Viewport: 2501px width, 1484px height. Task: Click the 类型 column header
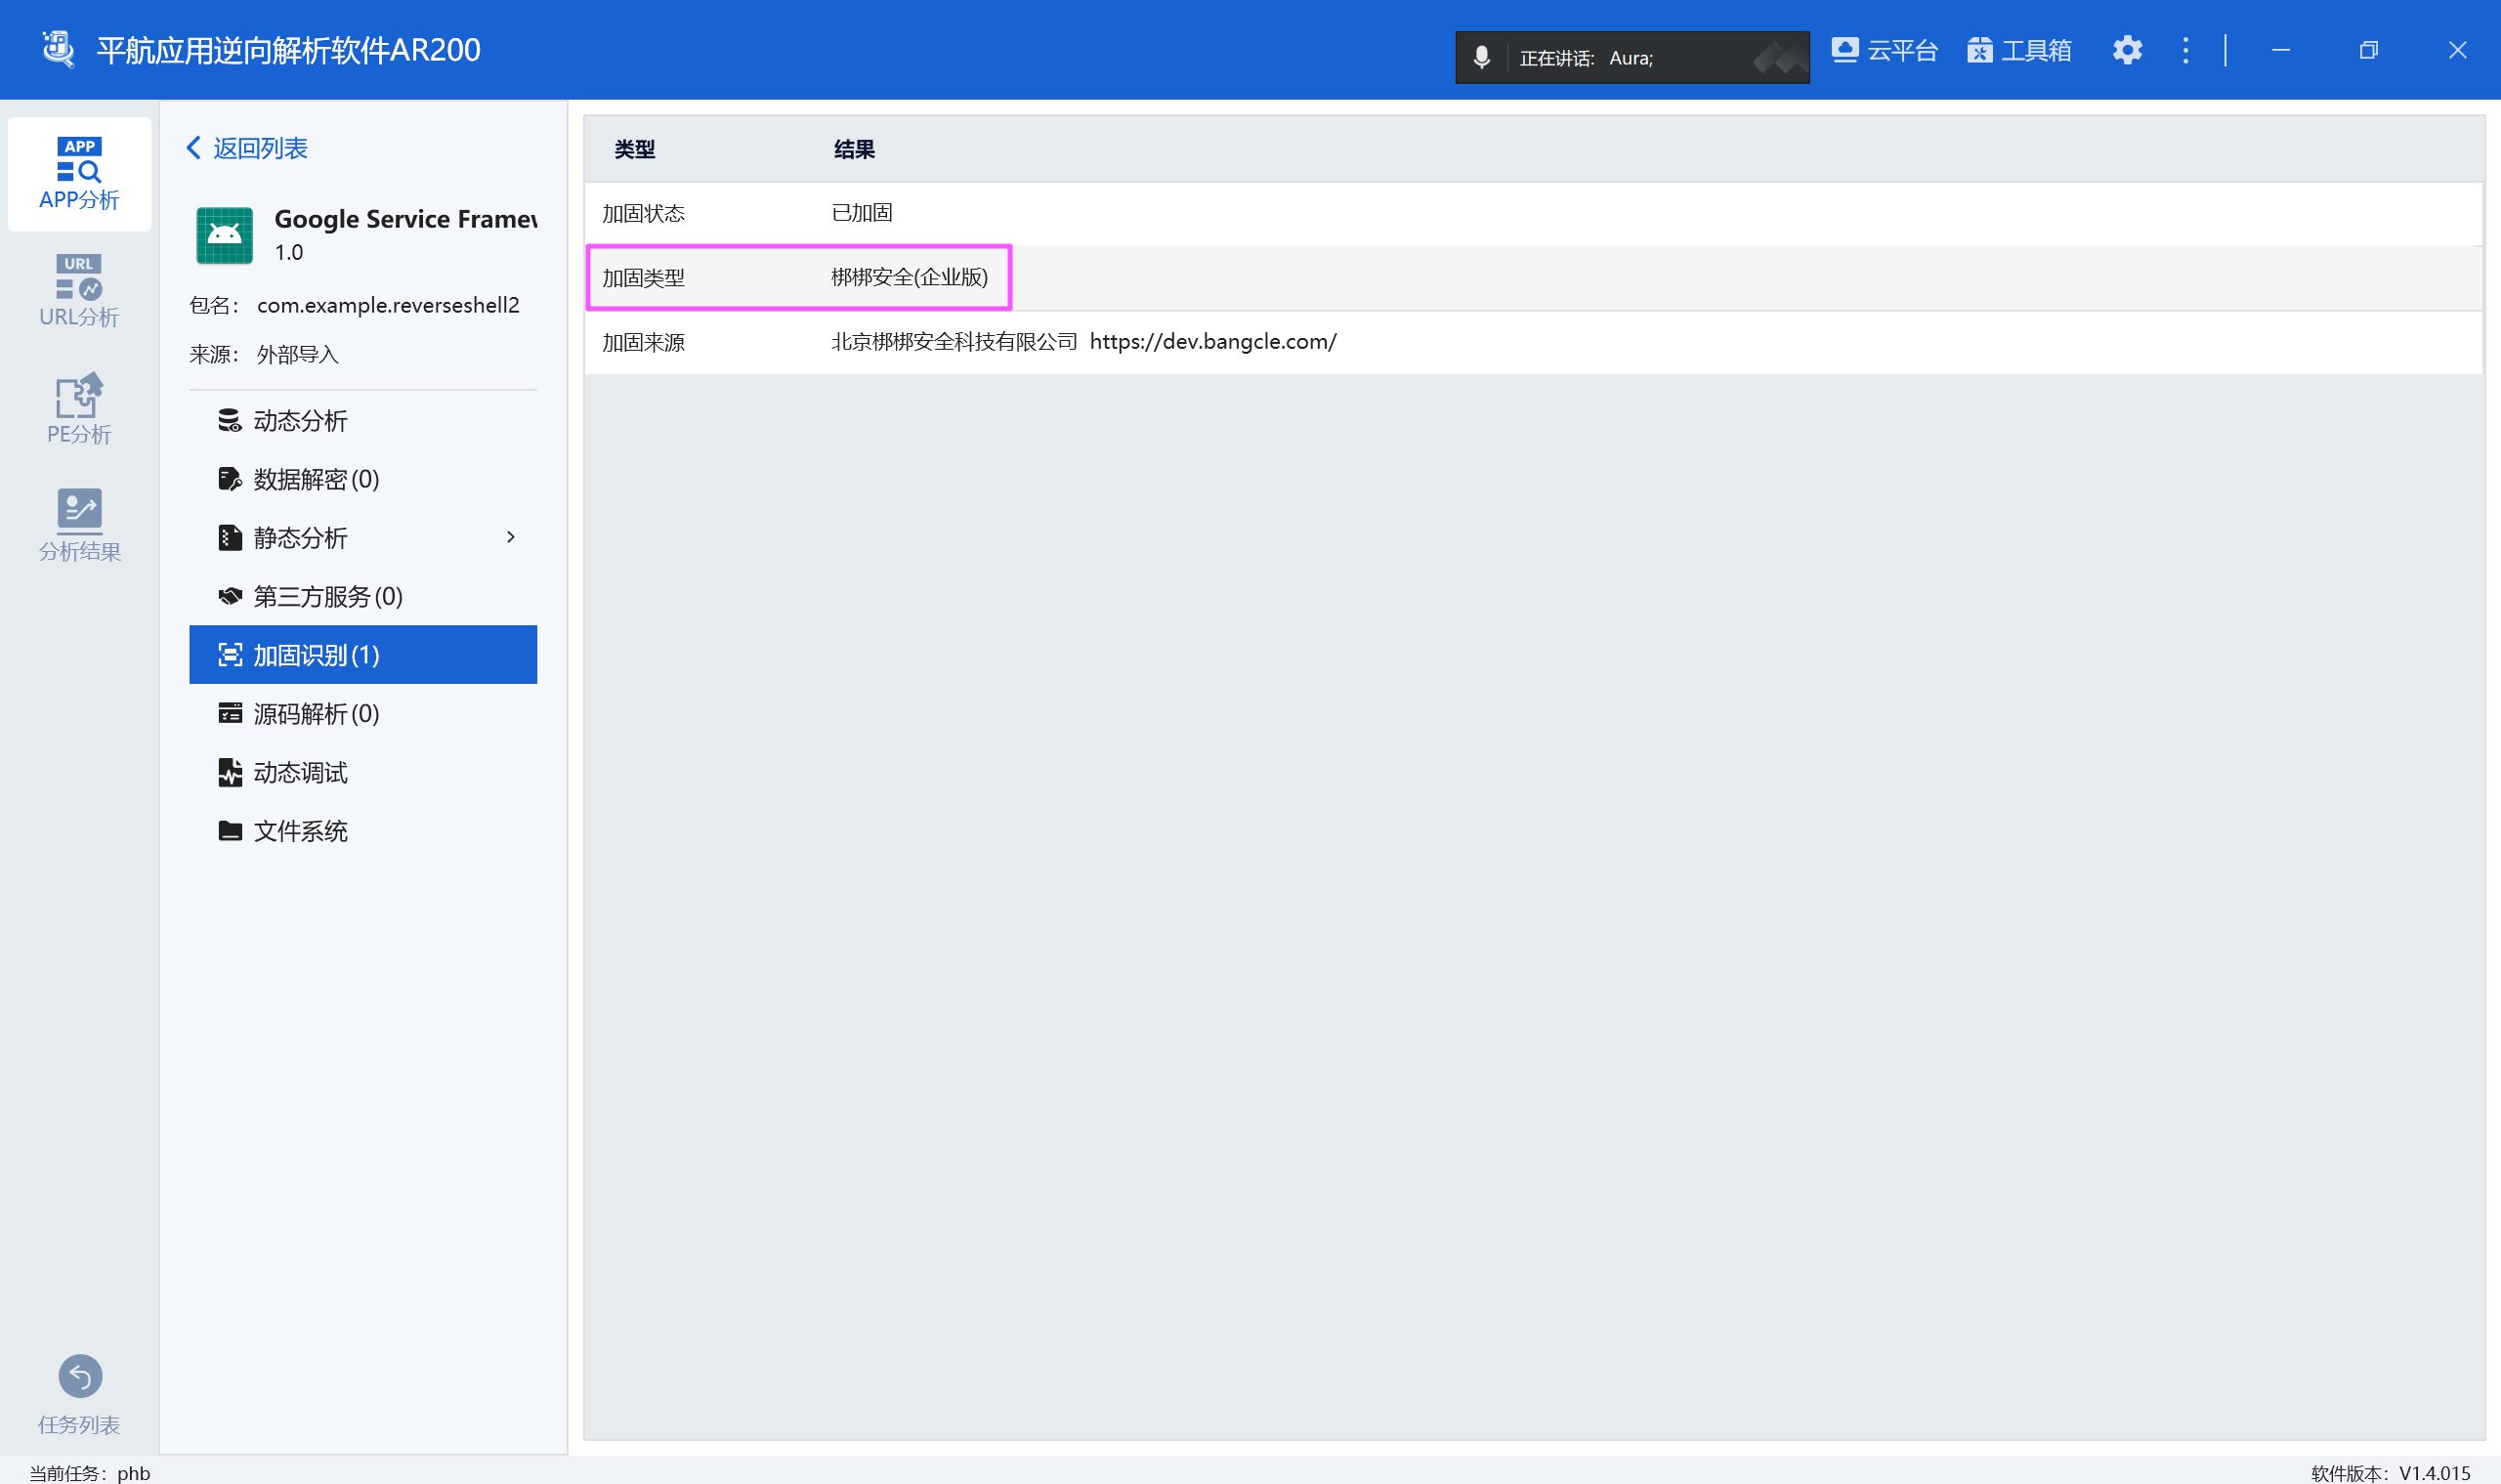(635, 149)
